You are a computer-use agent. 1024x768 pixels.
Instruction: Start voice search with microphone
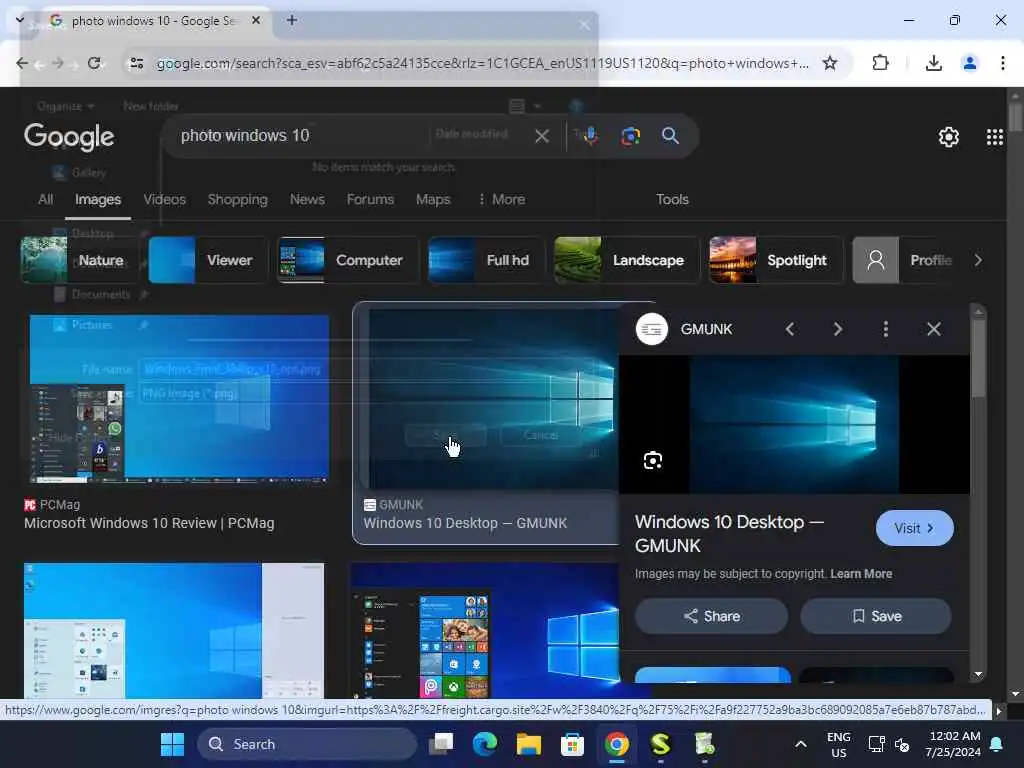[x=590, y=136]
